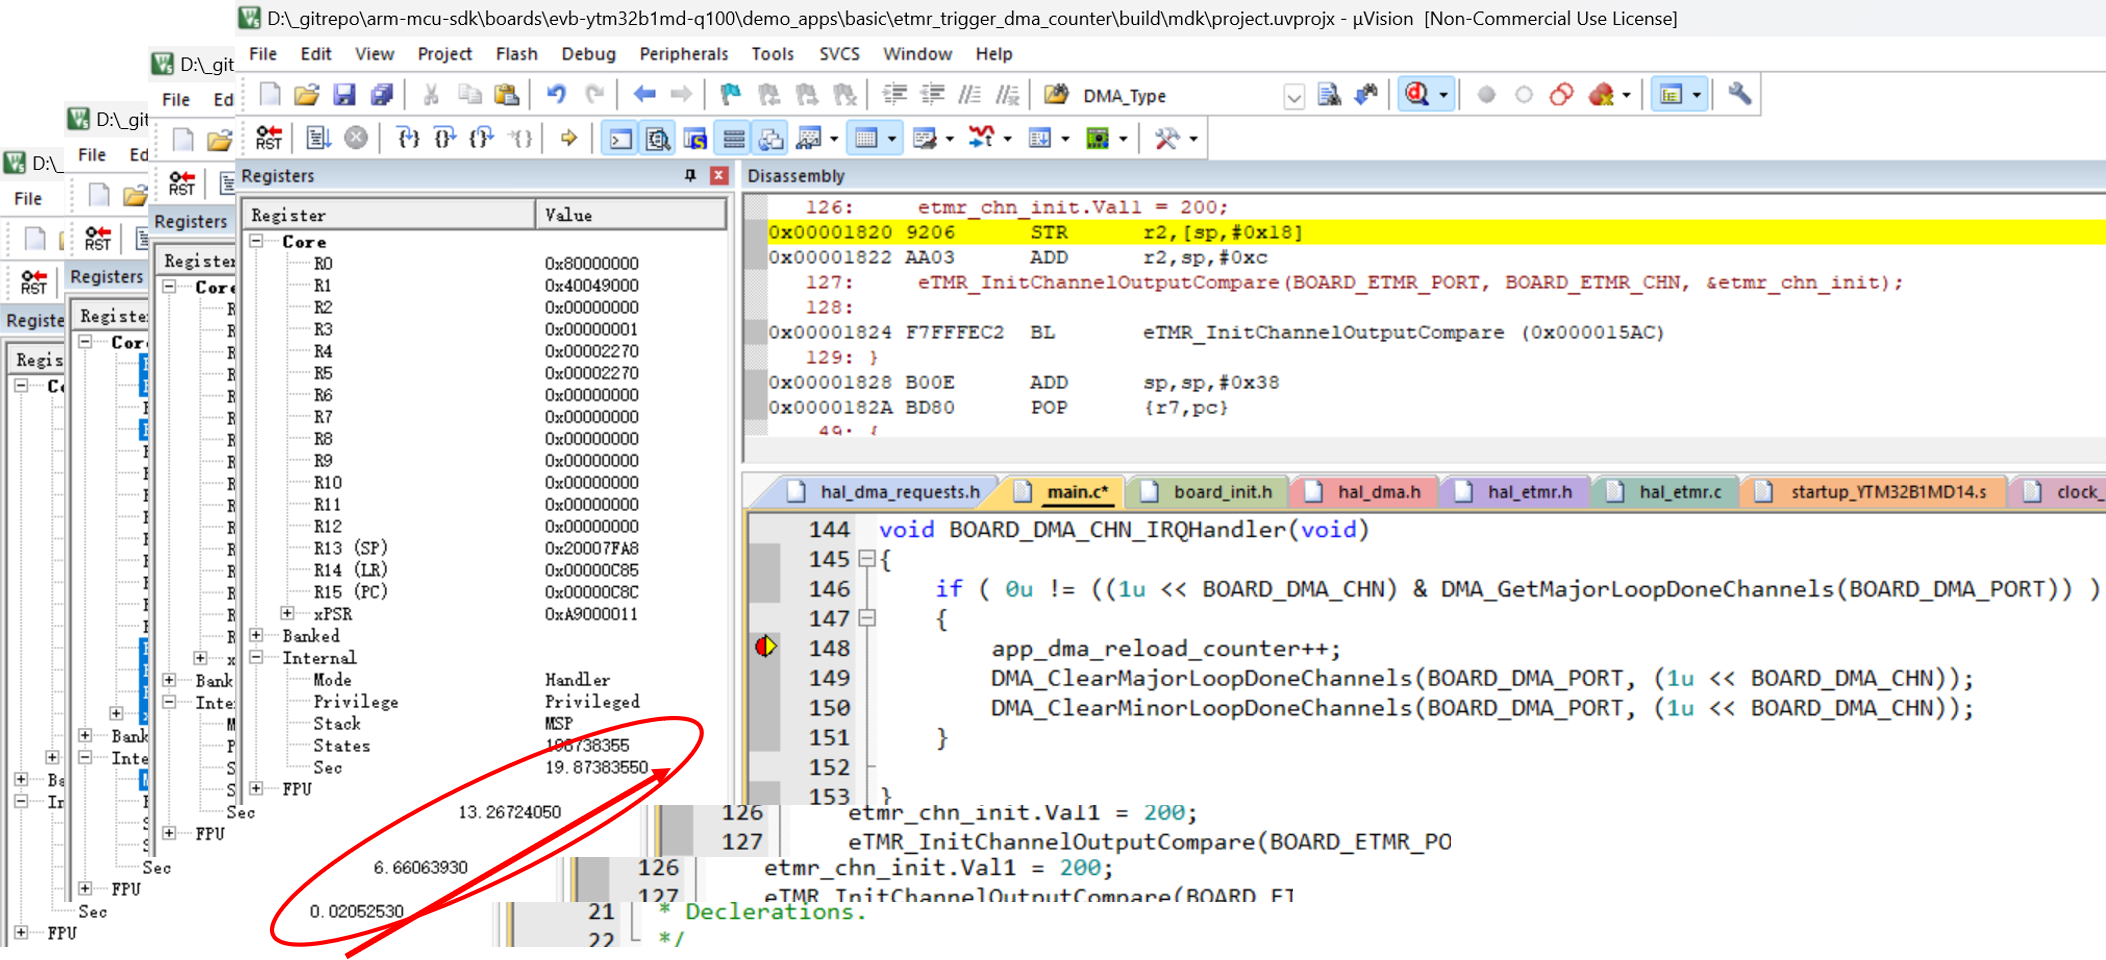The image size is (2106, 960).
Task: Select the Sec value 19.87383550
Action: tap(597, 767)
